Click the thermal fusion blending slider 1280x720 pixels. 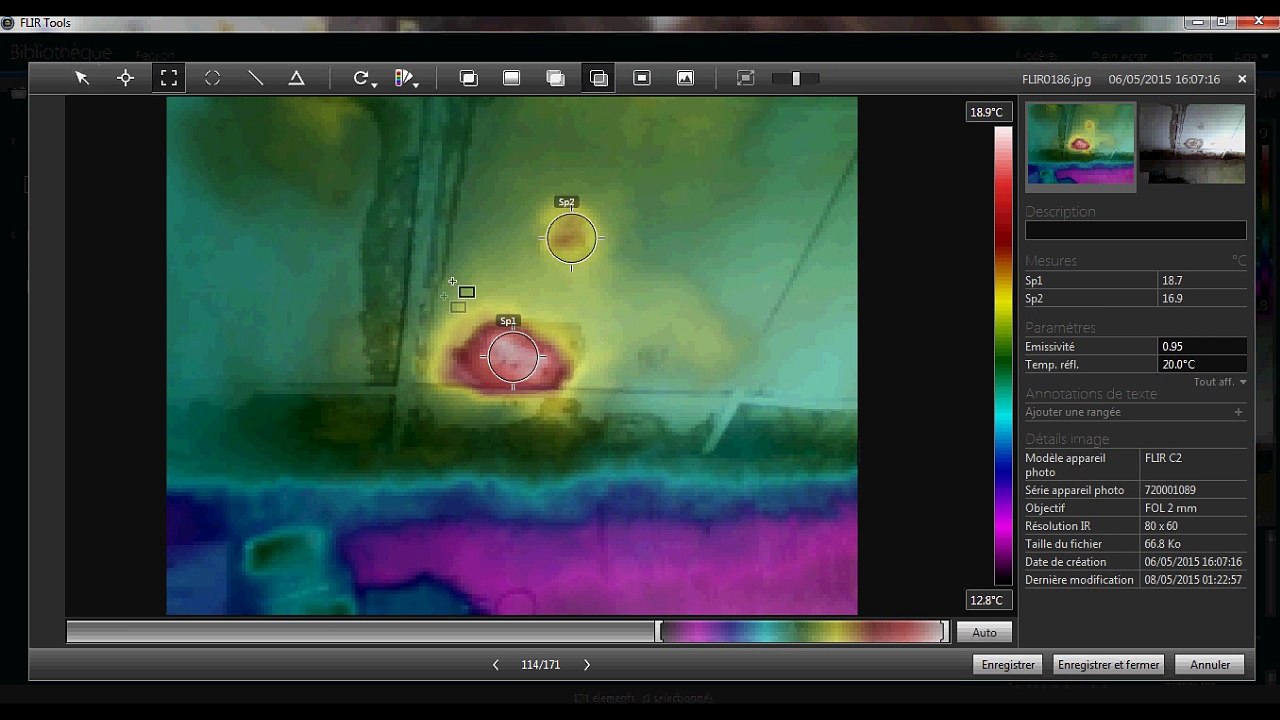pos(796,78)
